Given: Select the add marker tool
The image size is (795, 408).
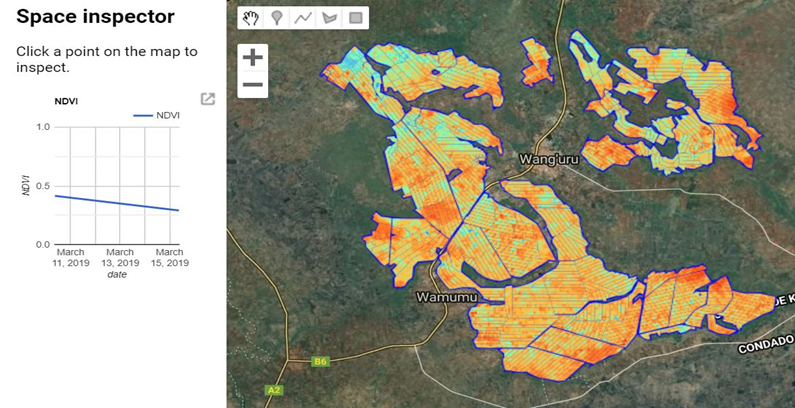Looking at the screenshot, I should point(278,18).
